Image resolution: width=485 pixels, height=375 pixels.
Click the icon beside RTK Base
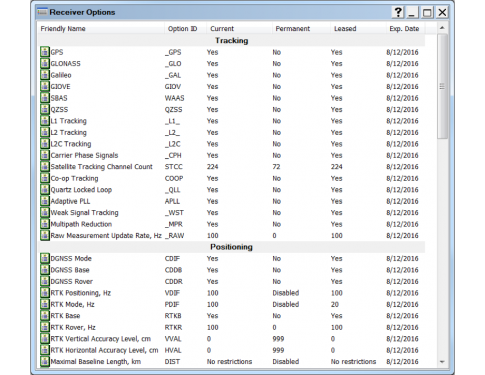click(45, 316)
